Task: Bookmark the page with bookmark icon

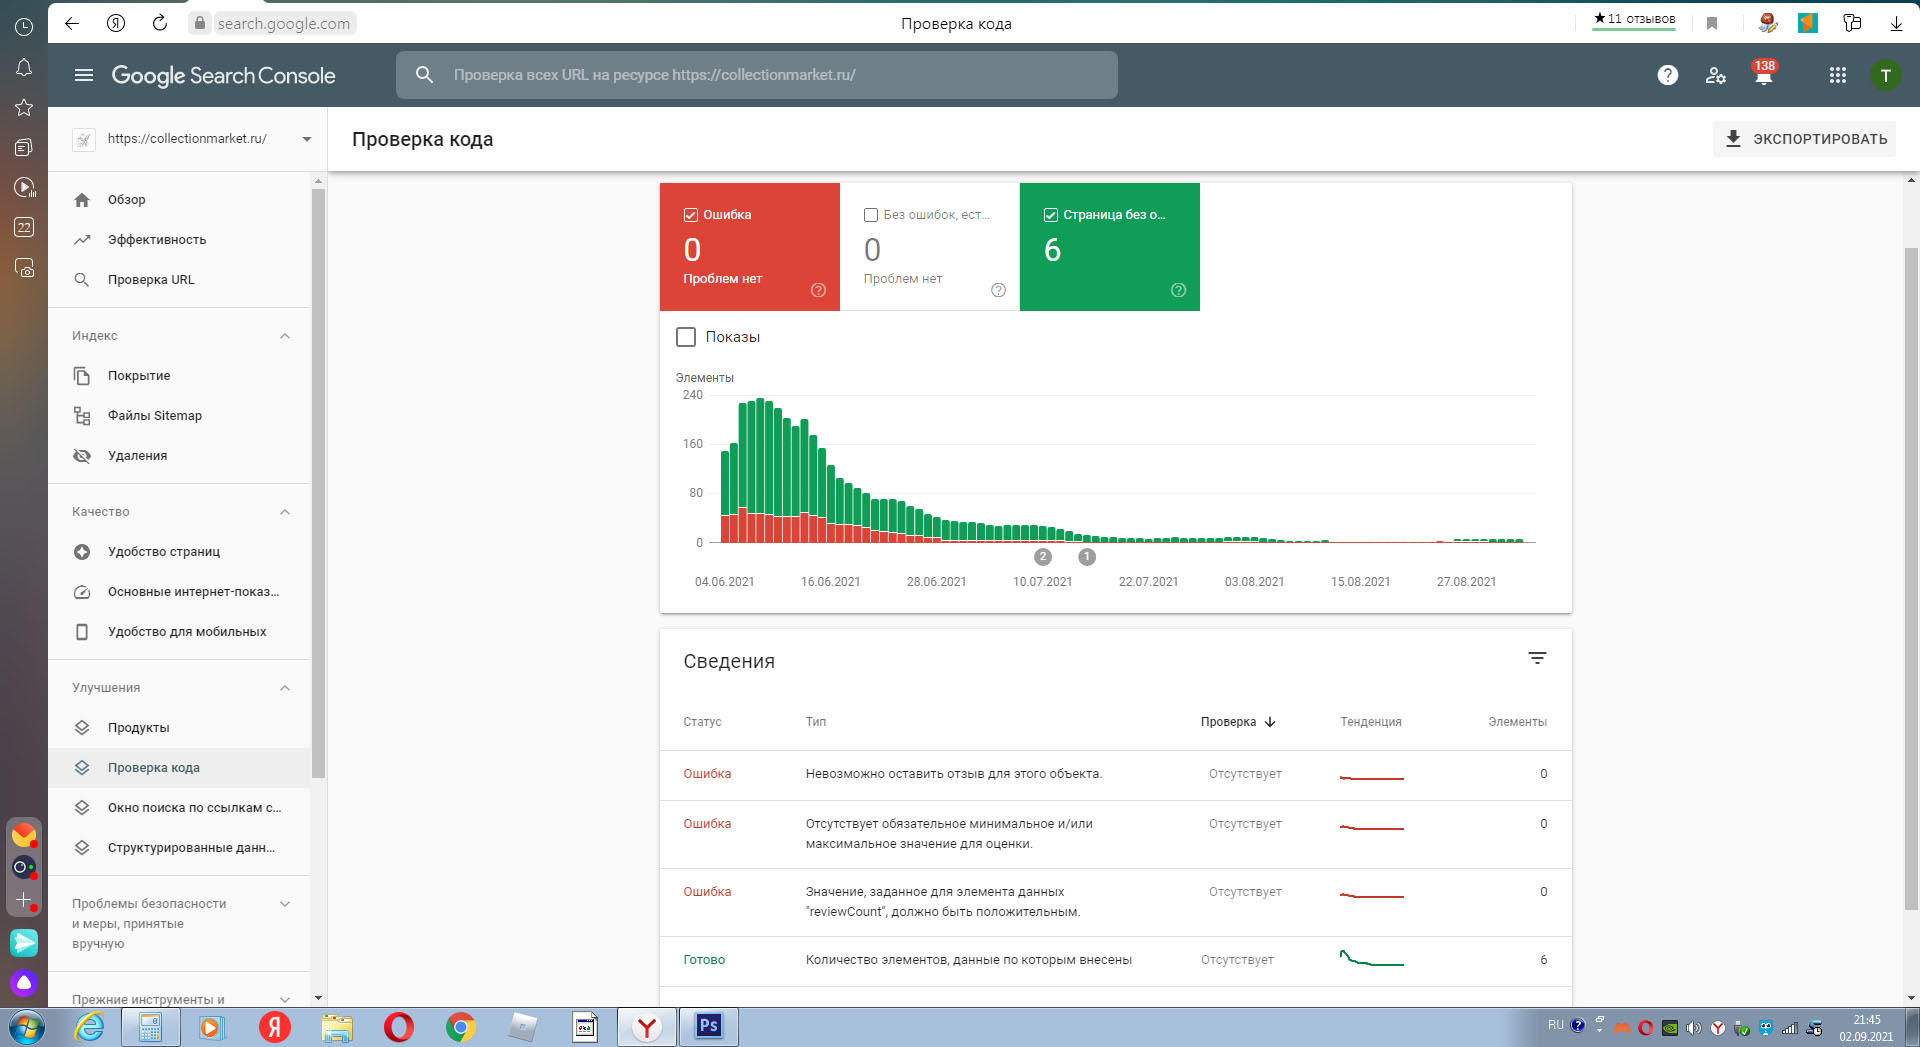Action: coord(1712,23)
